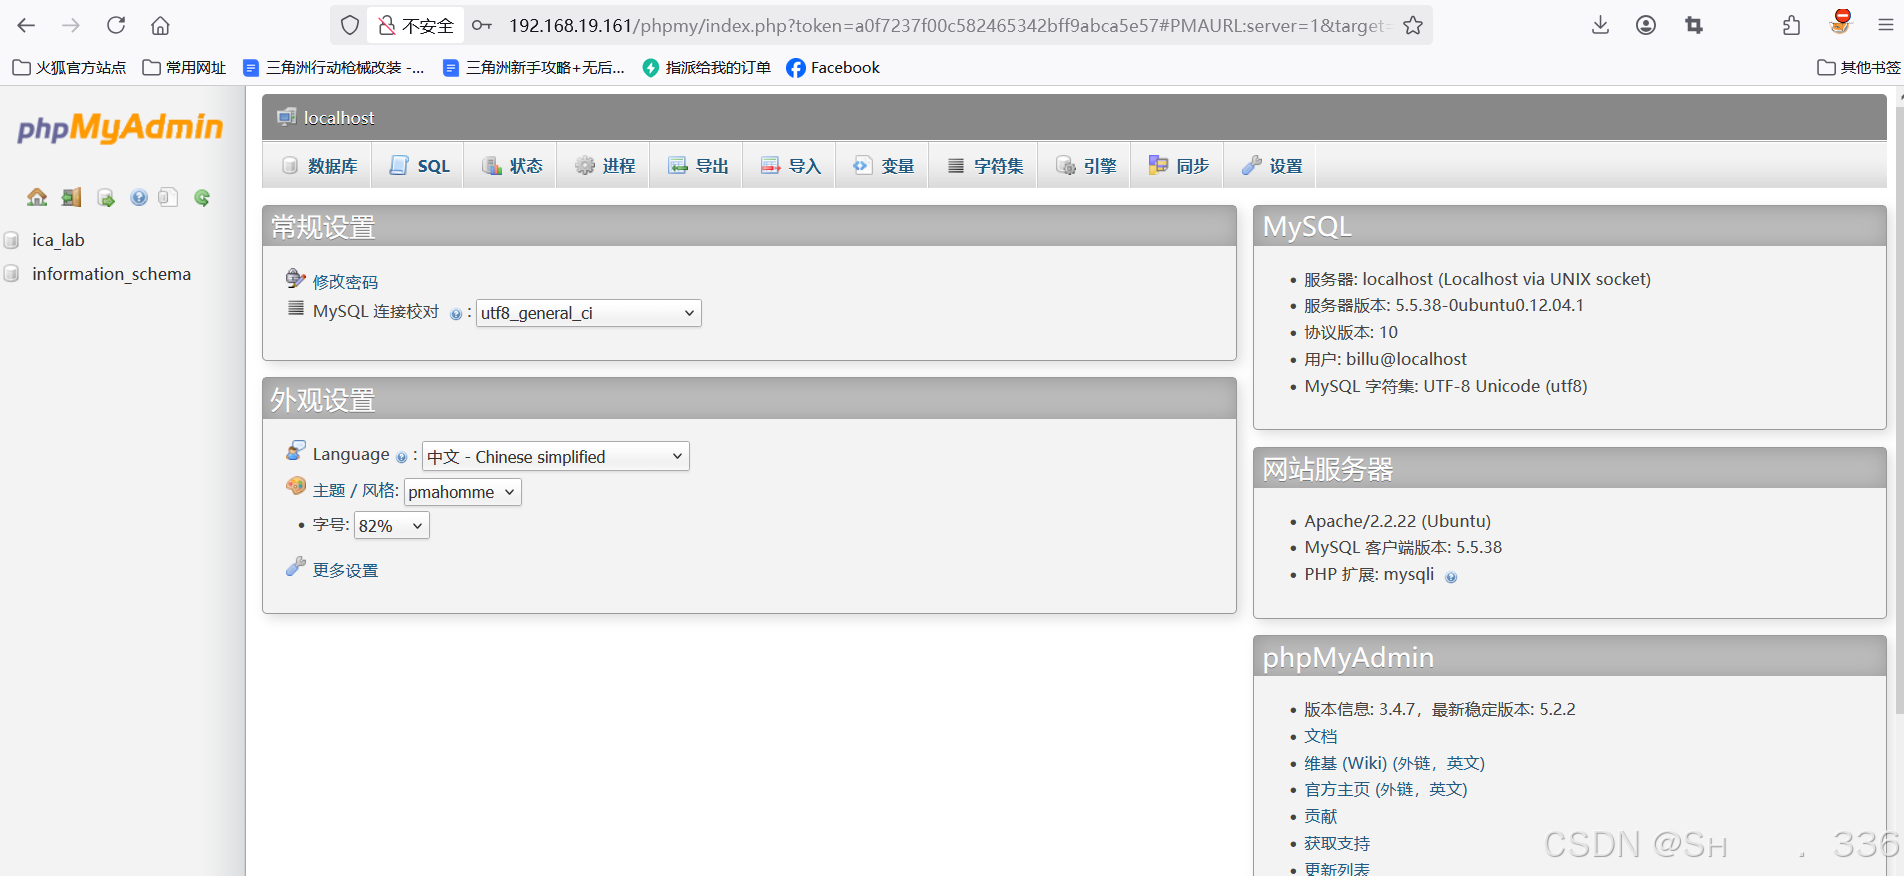Open help icon next to MySQL 连接校对
Viewport: 1904px width, 876px height.
tap(456, 314)
